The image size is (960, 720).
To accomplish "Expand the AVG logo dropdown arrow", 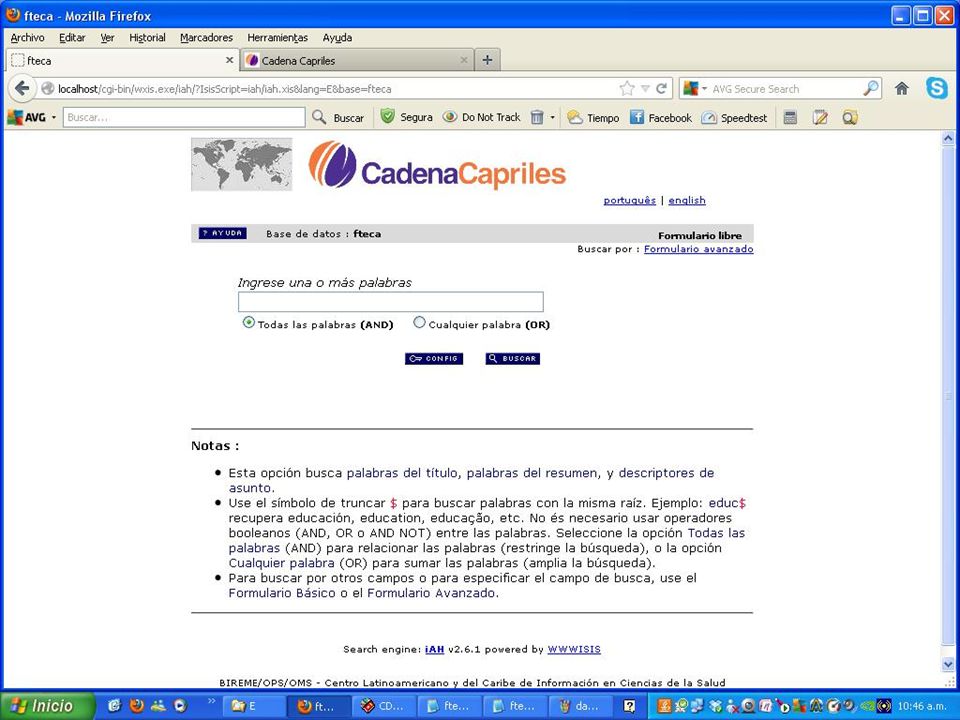I will pos(54,117).
